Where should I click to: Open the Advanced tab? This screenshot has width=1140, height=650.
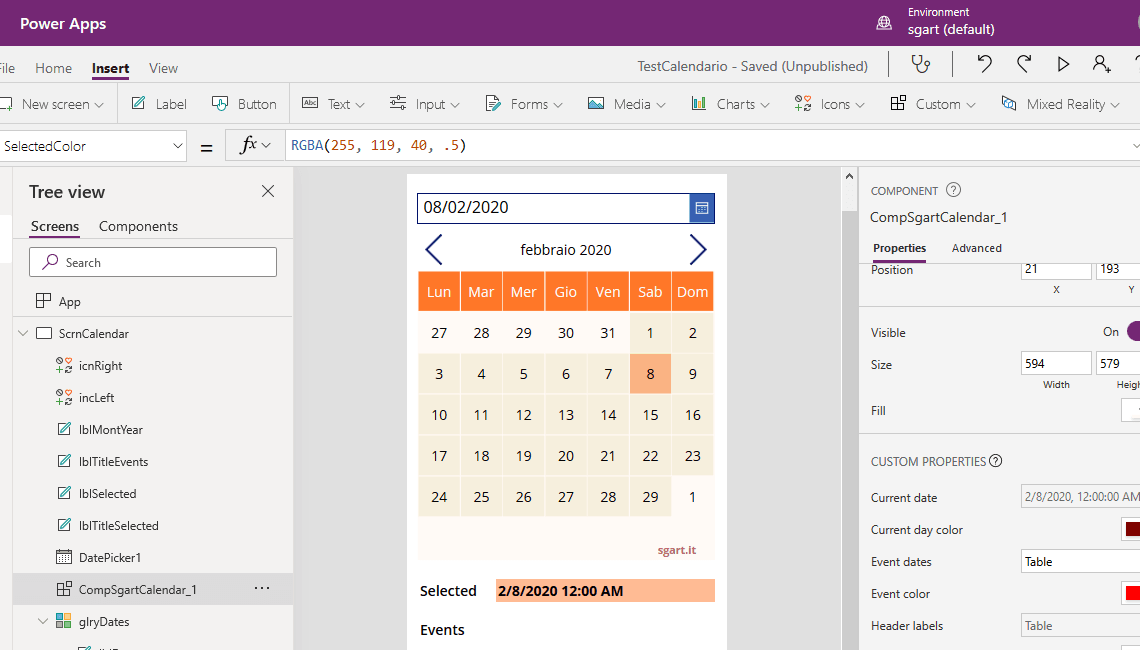click(x=976, y=248)
